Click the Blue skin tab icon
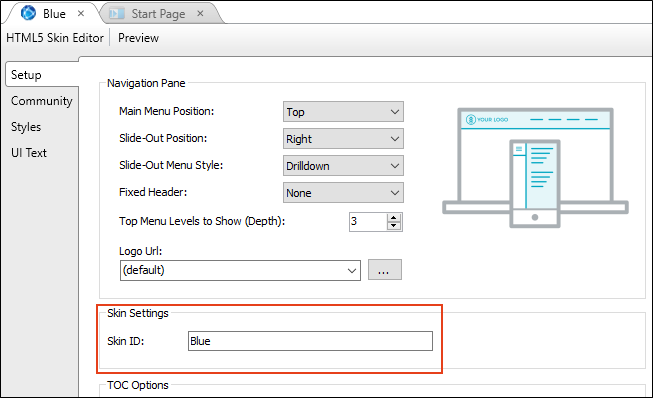Screen dimensions: 653x398 pyautogui.click(x=28, y=13)
